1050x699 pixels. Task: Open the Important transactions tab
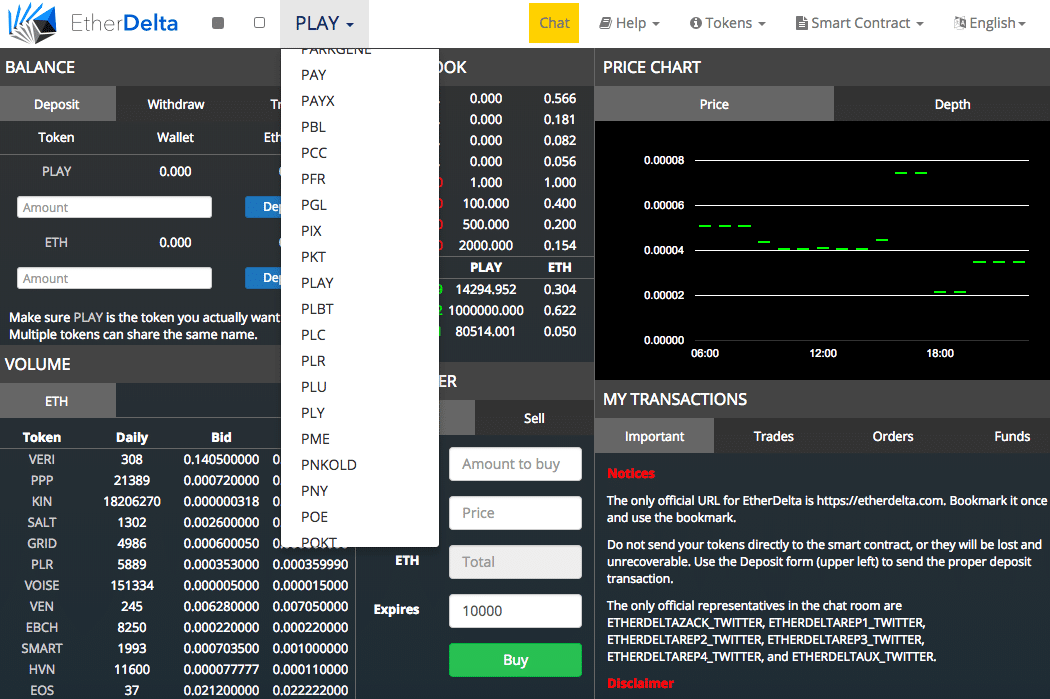(654, 436)
